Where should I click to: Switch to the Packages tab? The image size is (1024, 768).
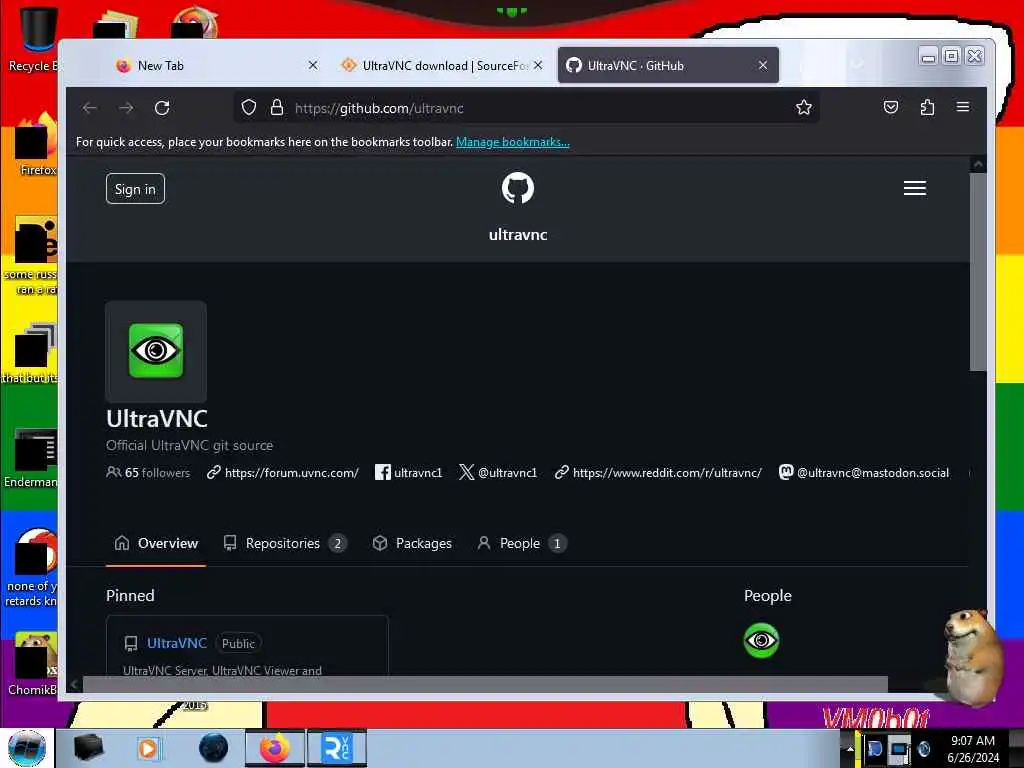click(x=412, y=543)
